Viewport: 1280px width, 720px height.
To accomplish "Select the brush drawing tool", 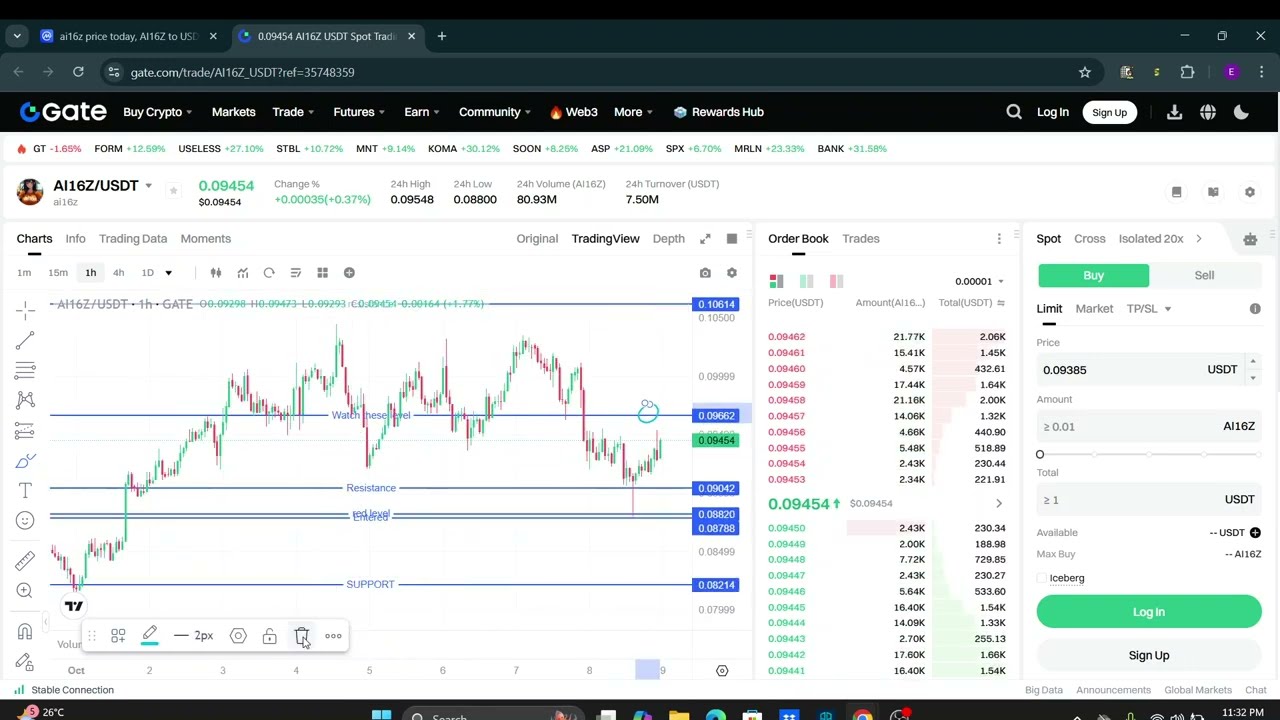I will [x=25, y=461].
